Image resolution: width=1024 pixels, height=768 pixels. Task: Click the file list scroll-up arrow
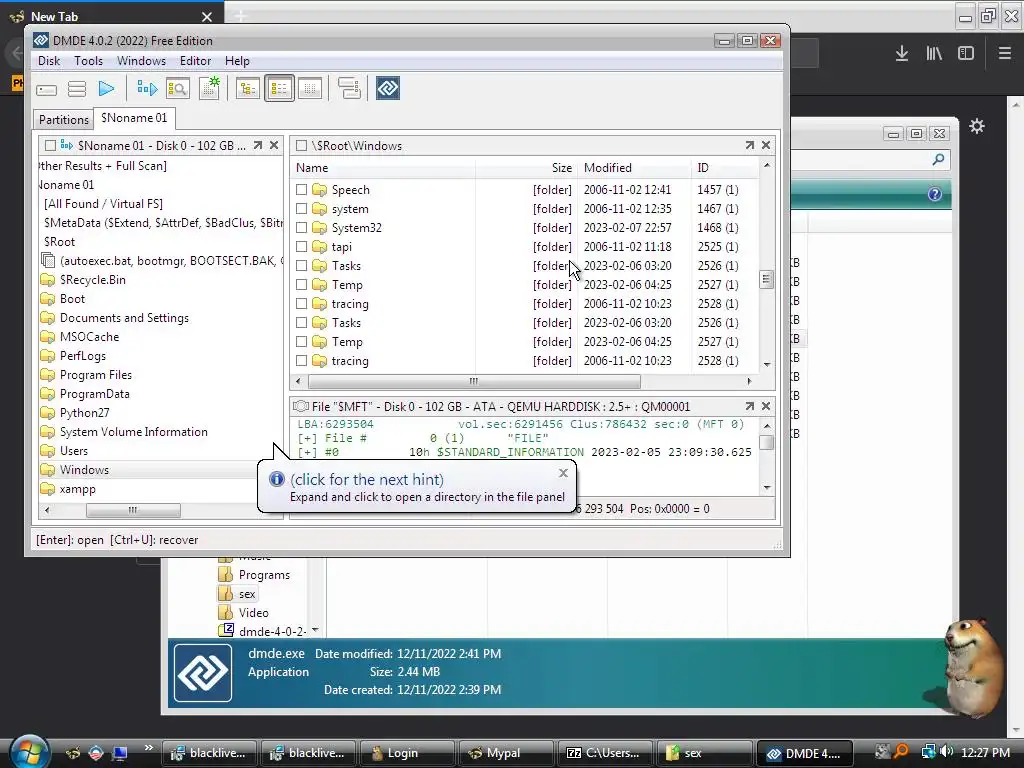point(767,166)
